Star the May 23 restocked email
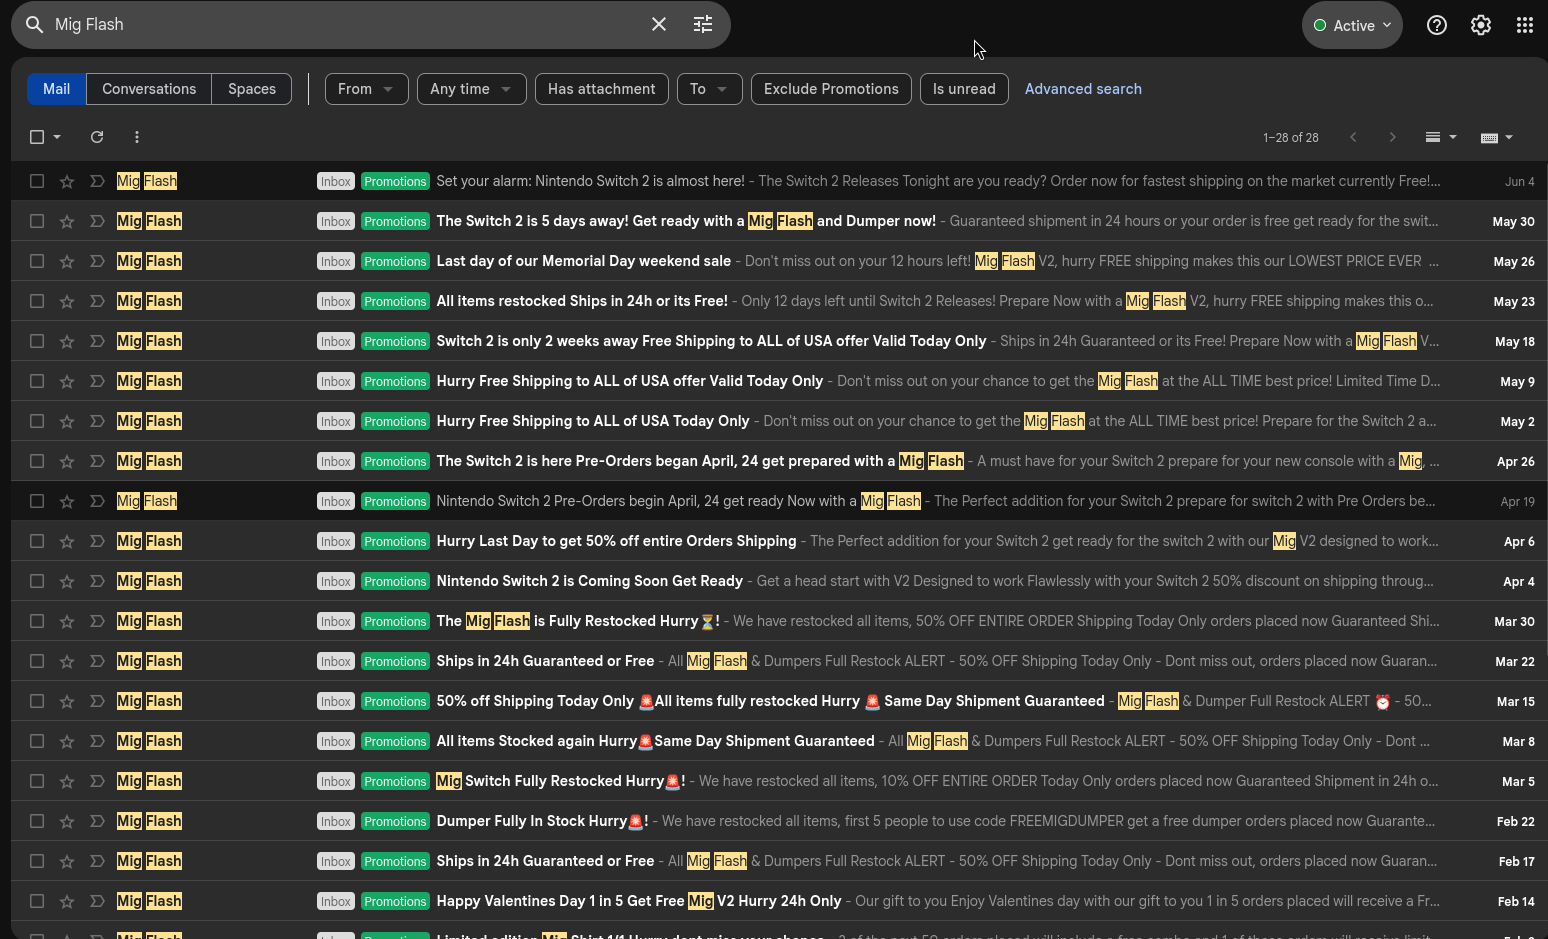Viewport: 1548px width, 939px height. coord(67,301)
